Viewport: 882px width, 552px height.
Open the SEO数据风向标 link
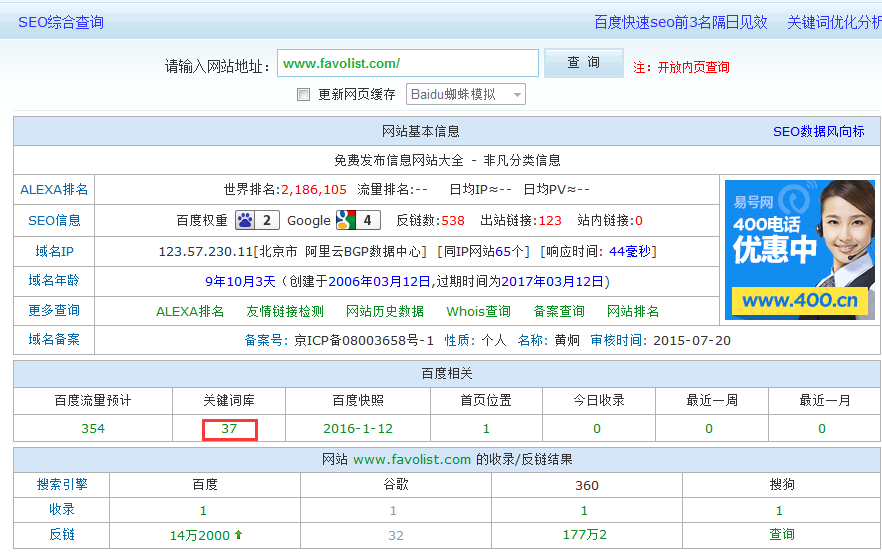pyautogui.click(x=818, y=131)
